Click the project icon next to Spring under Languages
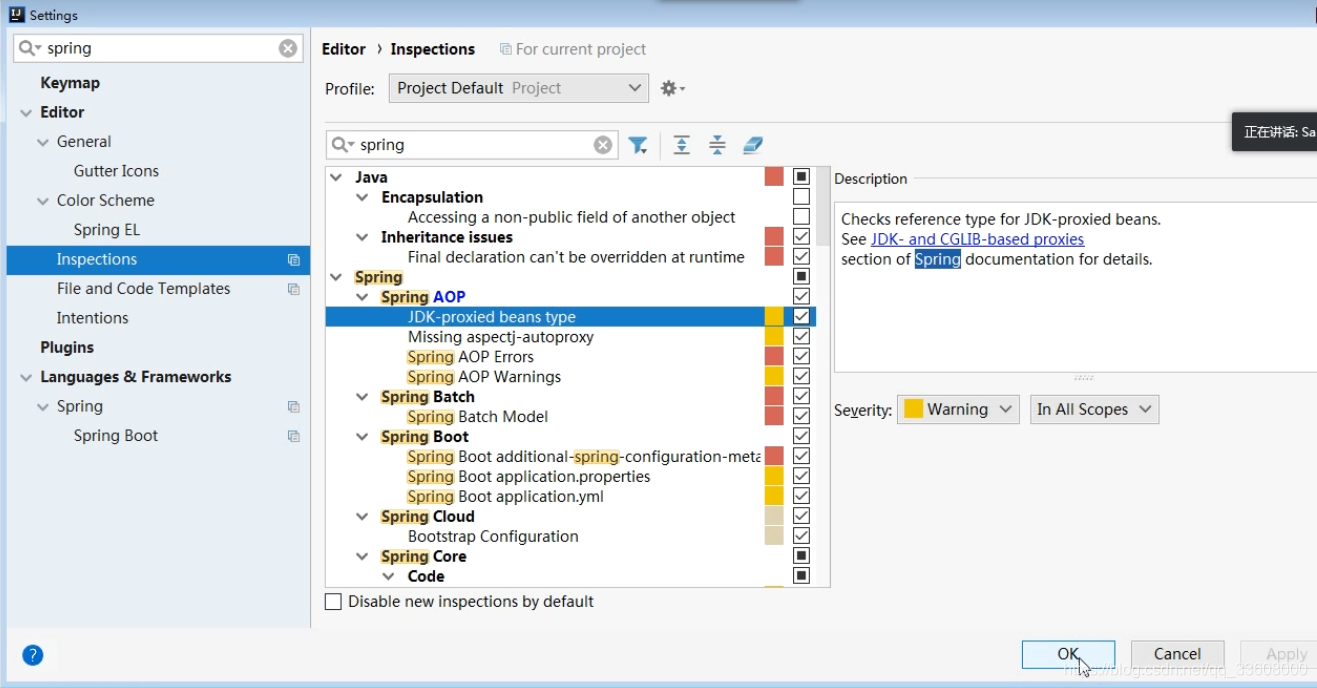This screenshot has height=688, width=1317. pyautogui.click(x=293, y=407)
